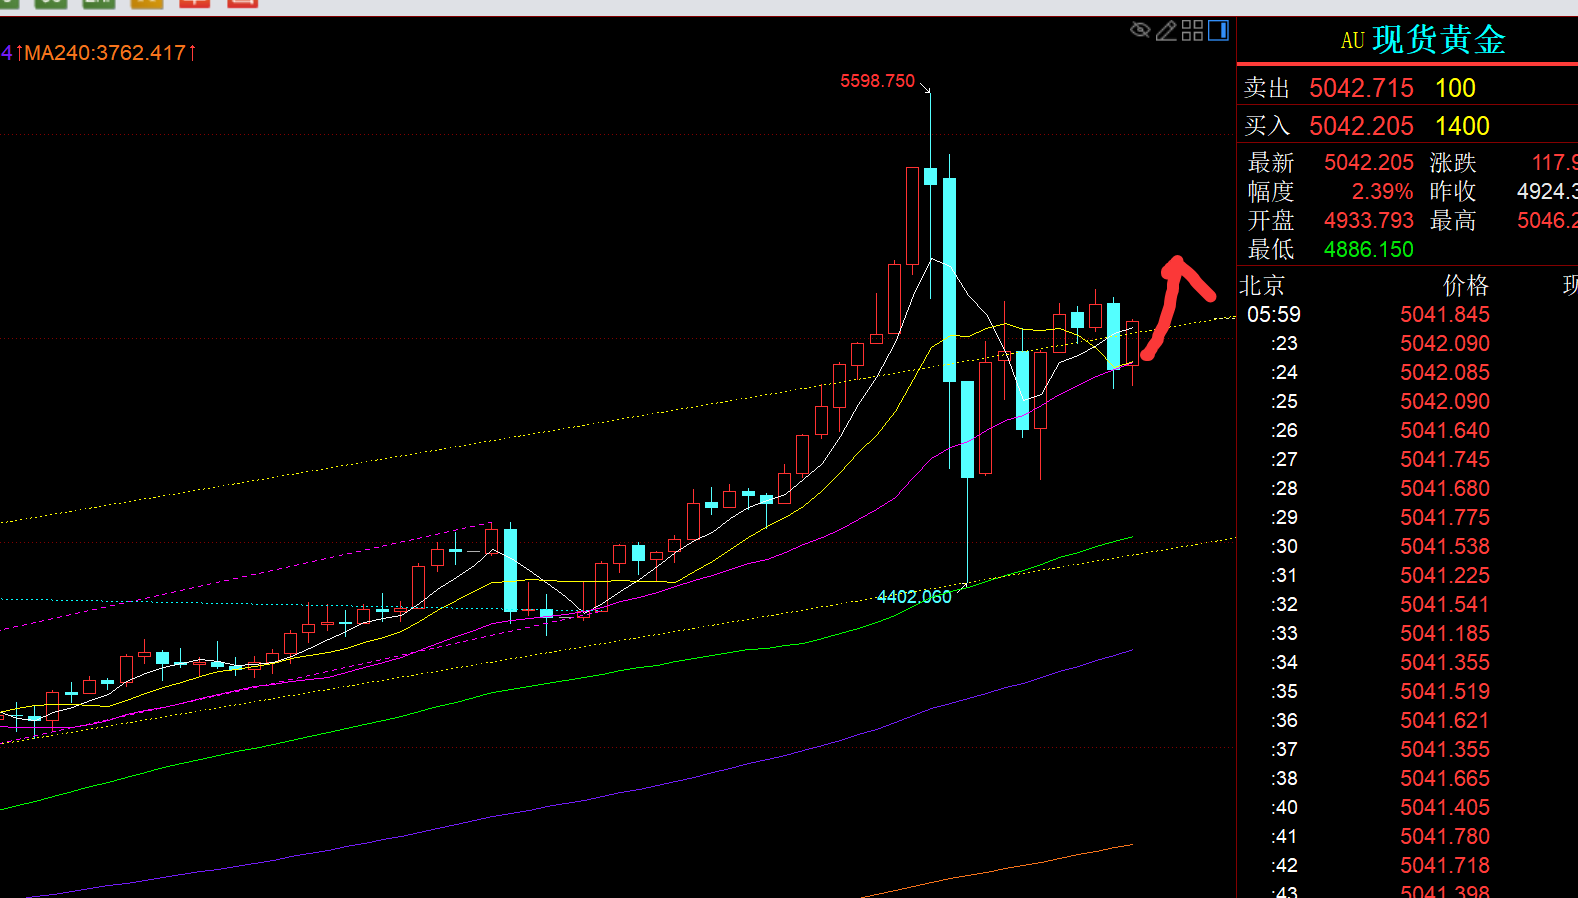Select the :38 tick price 5041.665
The height and width of the screenshot is (898, 1578).
(1445, 779)
